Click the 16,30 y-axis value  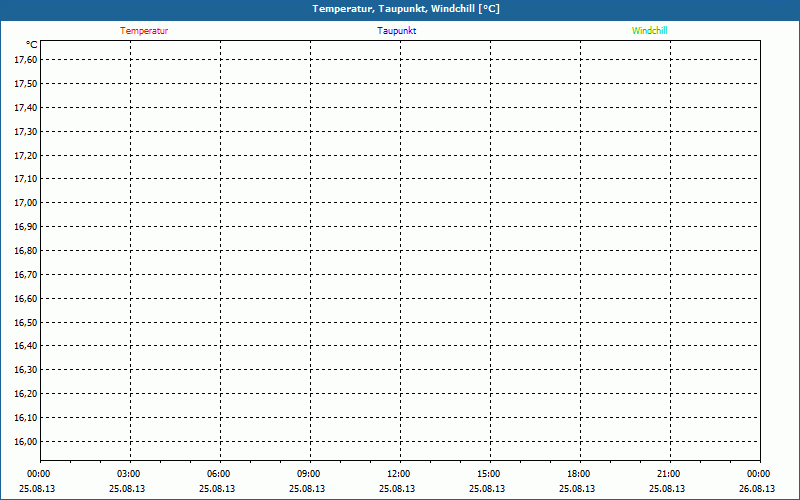click(x=26, y=370)
